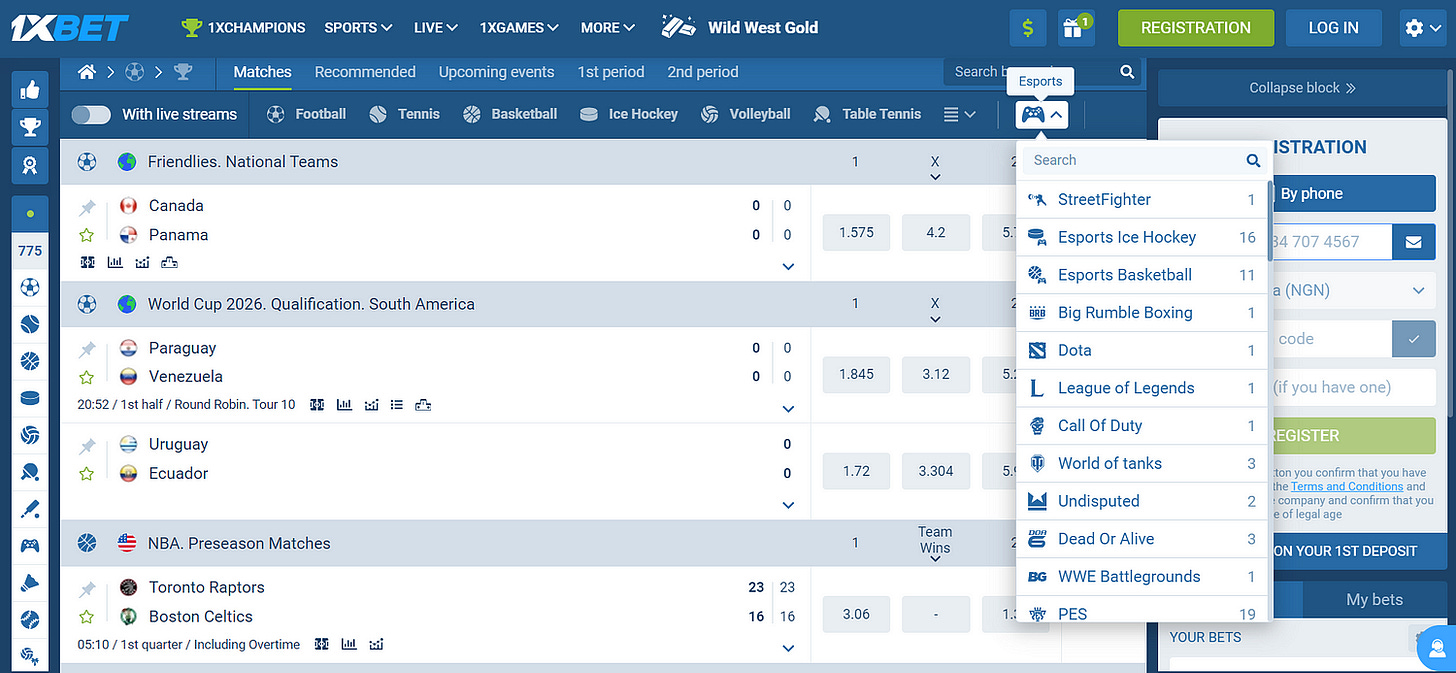Star the Uruguay vs Ecuador match as favorite
Viewport: 1456px width, 673px height.
point(87,473)
